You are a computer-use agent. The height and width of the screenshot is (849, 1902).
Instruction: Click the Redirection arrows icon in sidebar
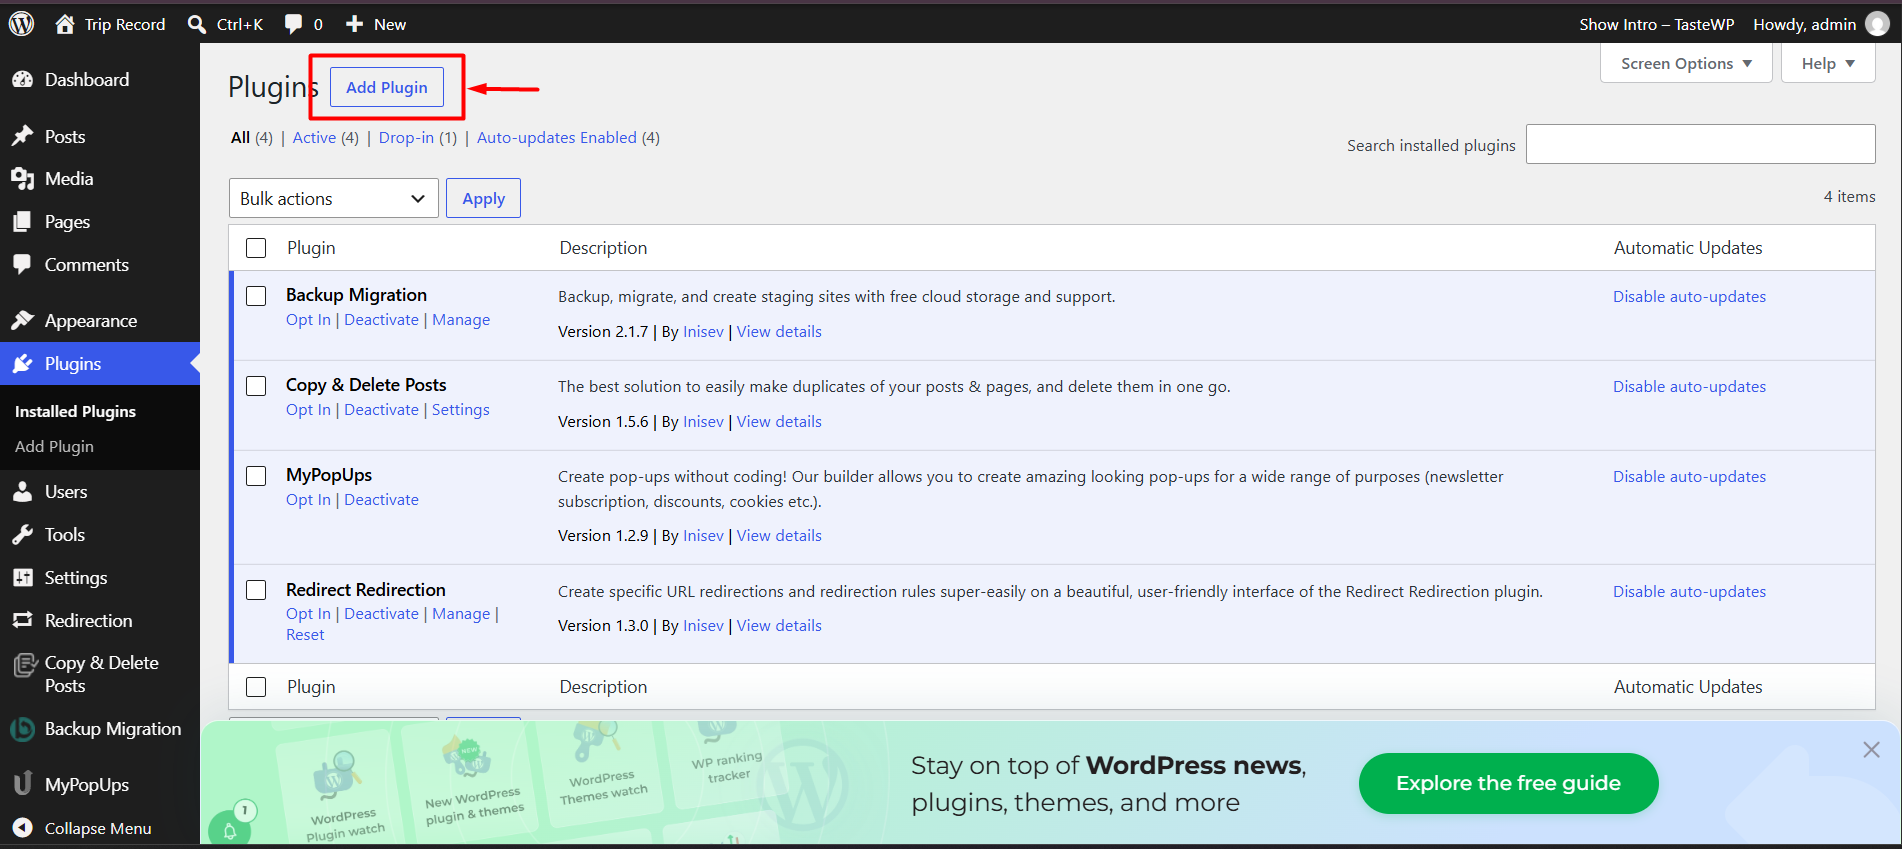(22, 621)
